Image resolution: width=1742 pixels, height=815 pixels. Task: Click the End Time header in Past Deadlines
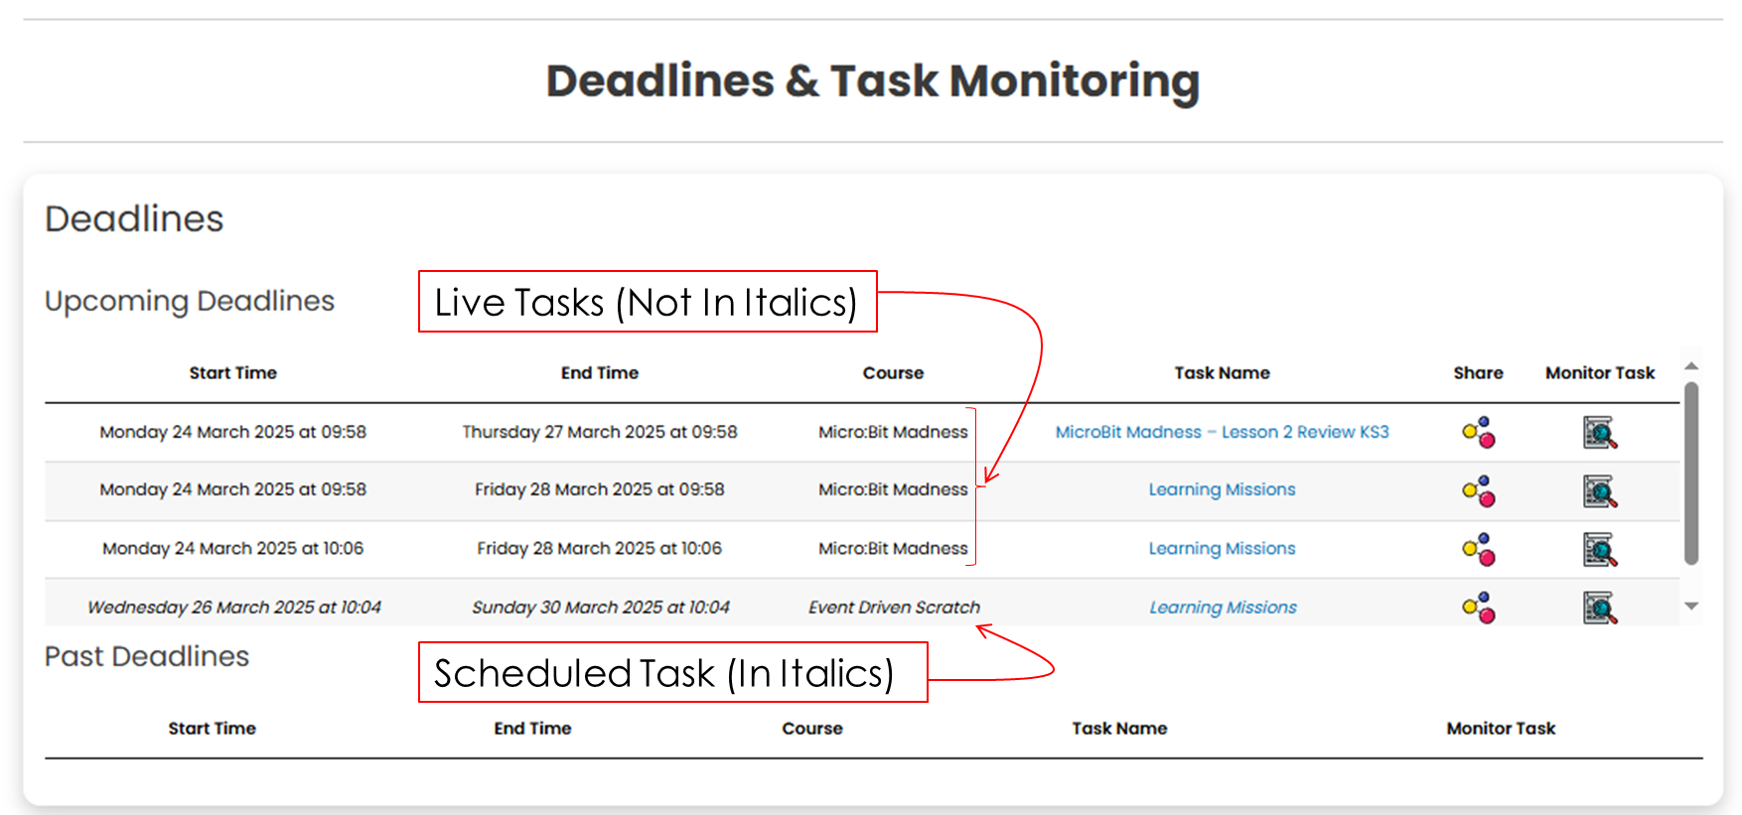(532, 729)
